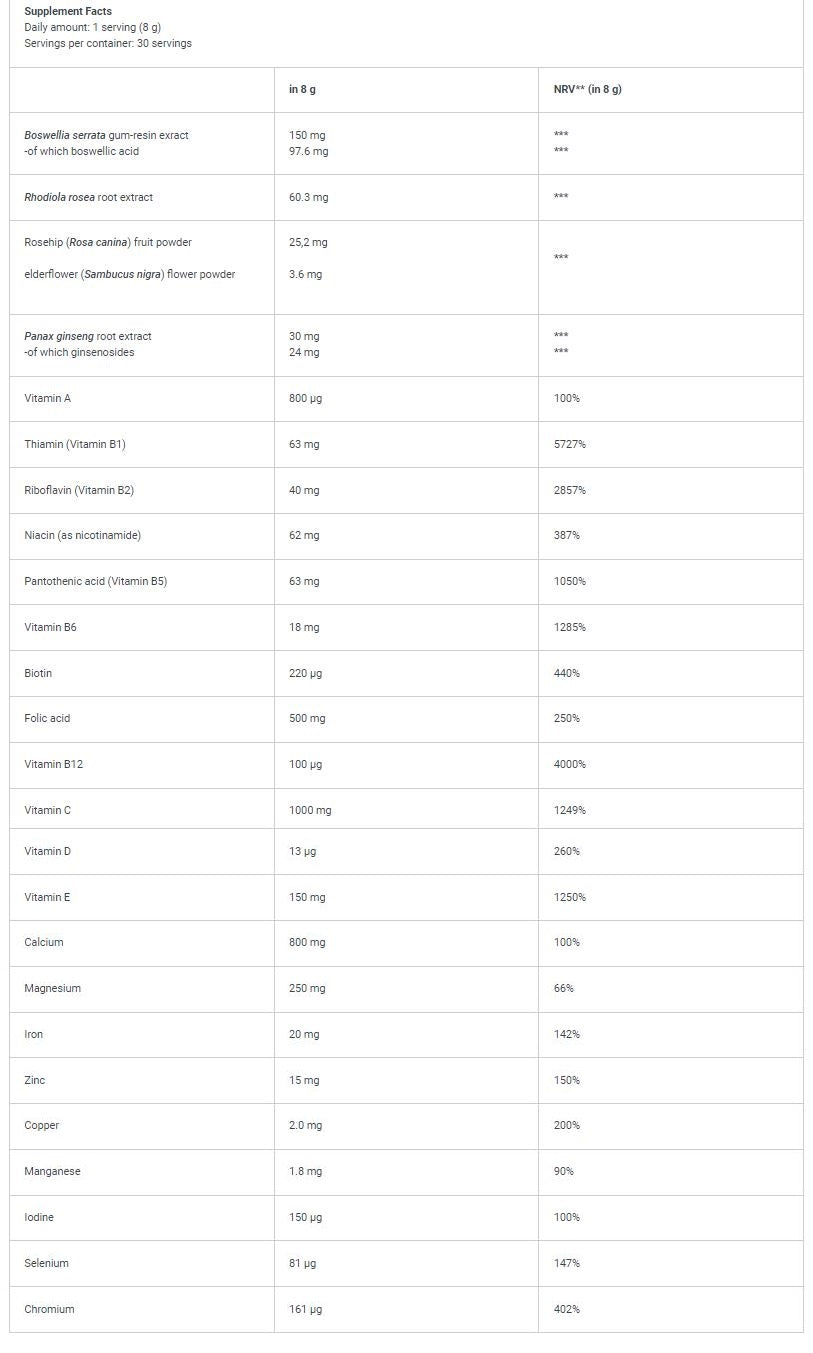The width and height of the screenshot is (813, 1353).
Task: Click the 142% Iron NRV value
Action: coord(566,1034)
